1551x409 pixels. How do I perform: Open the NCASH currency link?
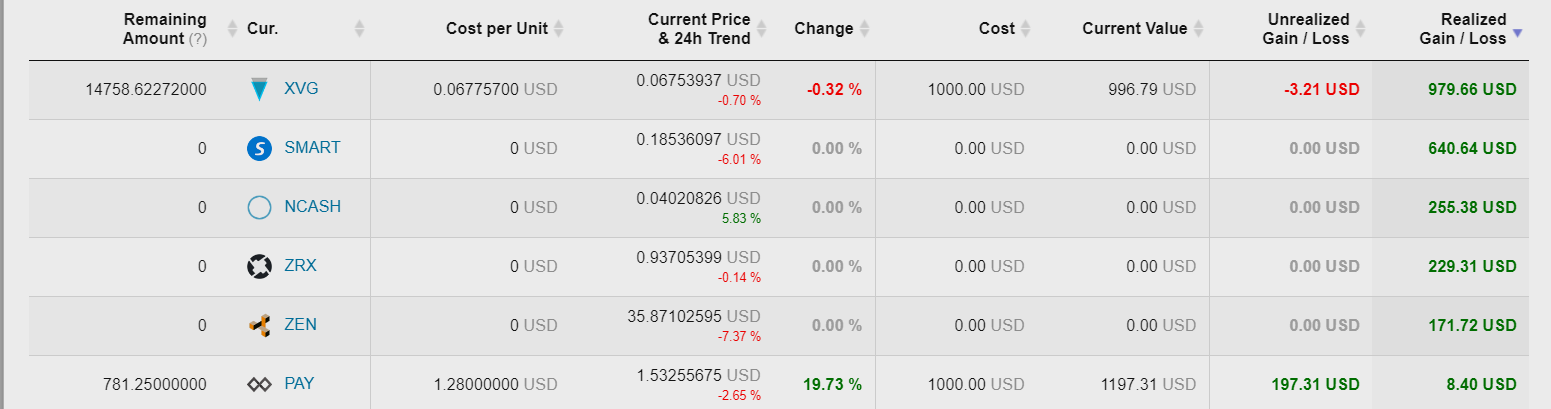pyautogui.click(x=312, y=207)
